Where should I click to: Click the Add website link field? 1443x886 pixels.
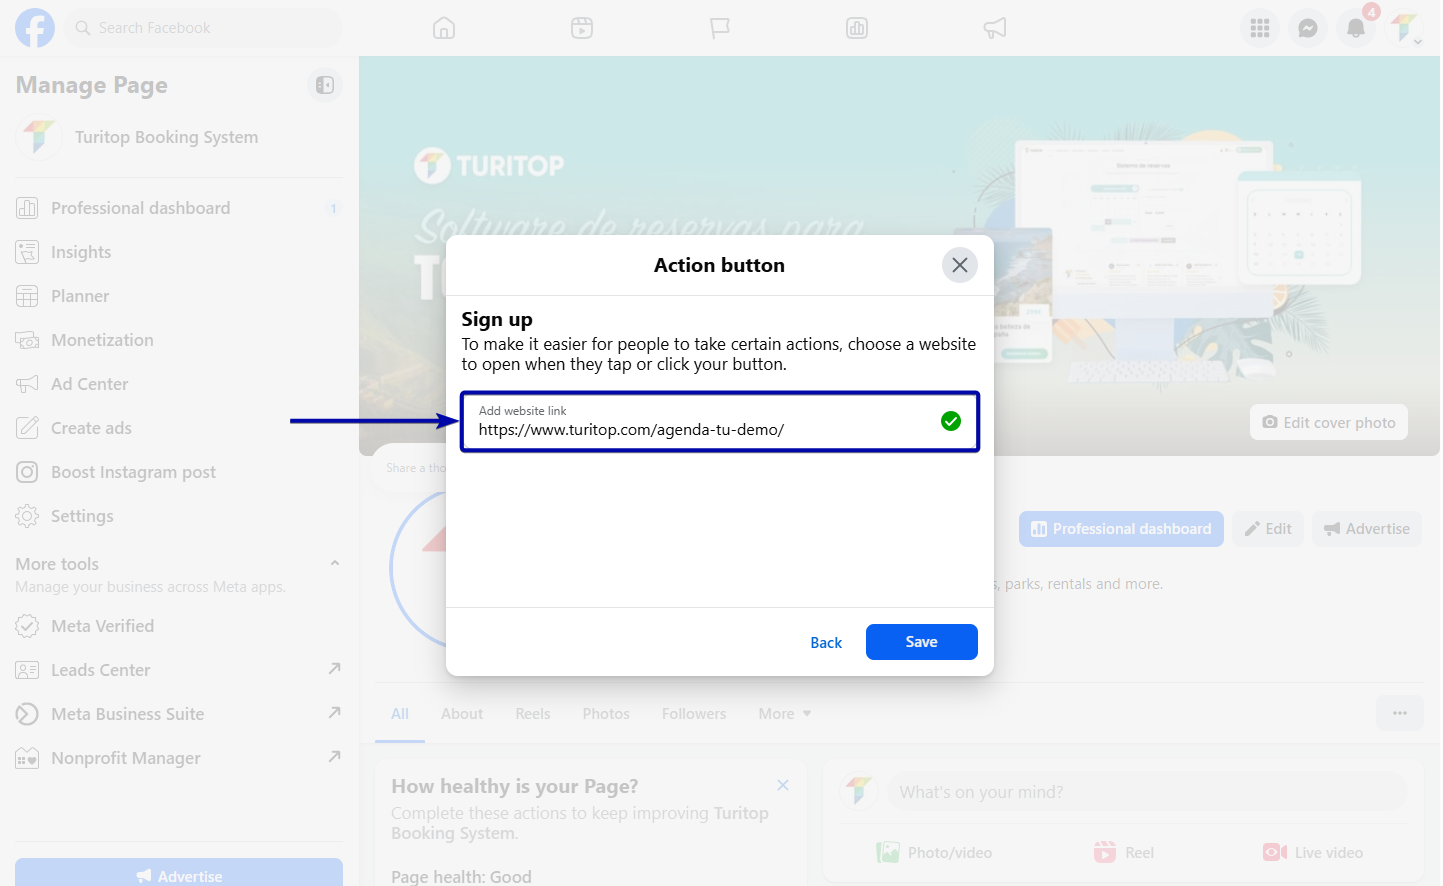tap(720, 421)
